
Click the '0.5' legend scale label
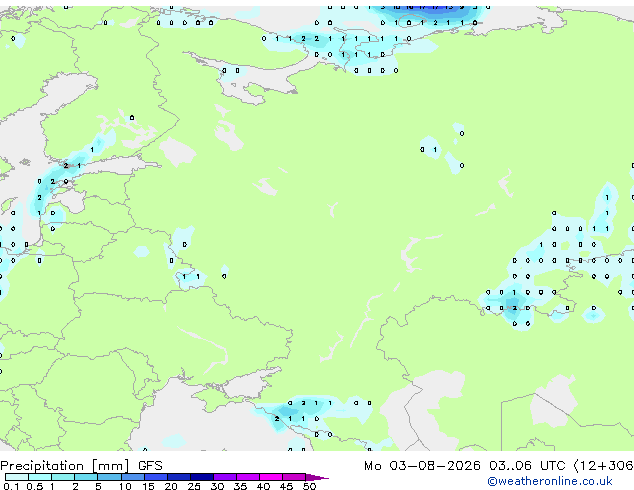click(35, 486)
